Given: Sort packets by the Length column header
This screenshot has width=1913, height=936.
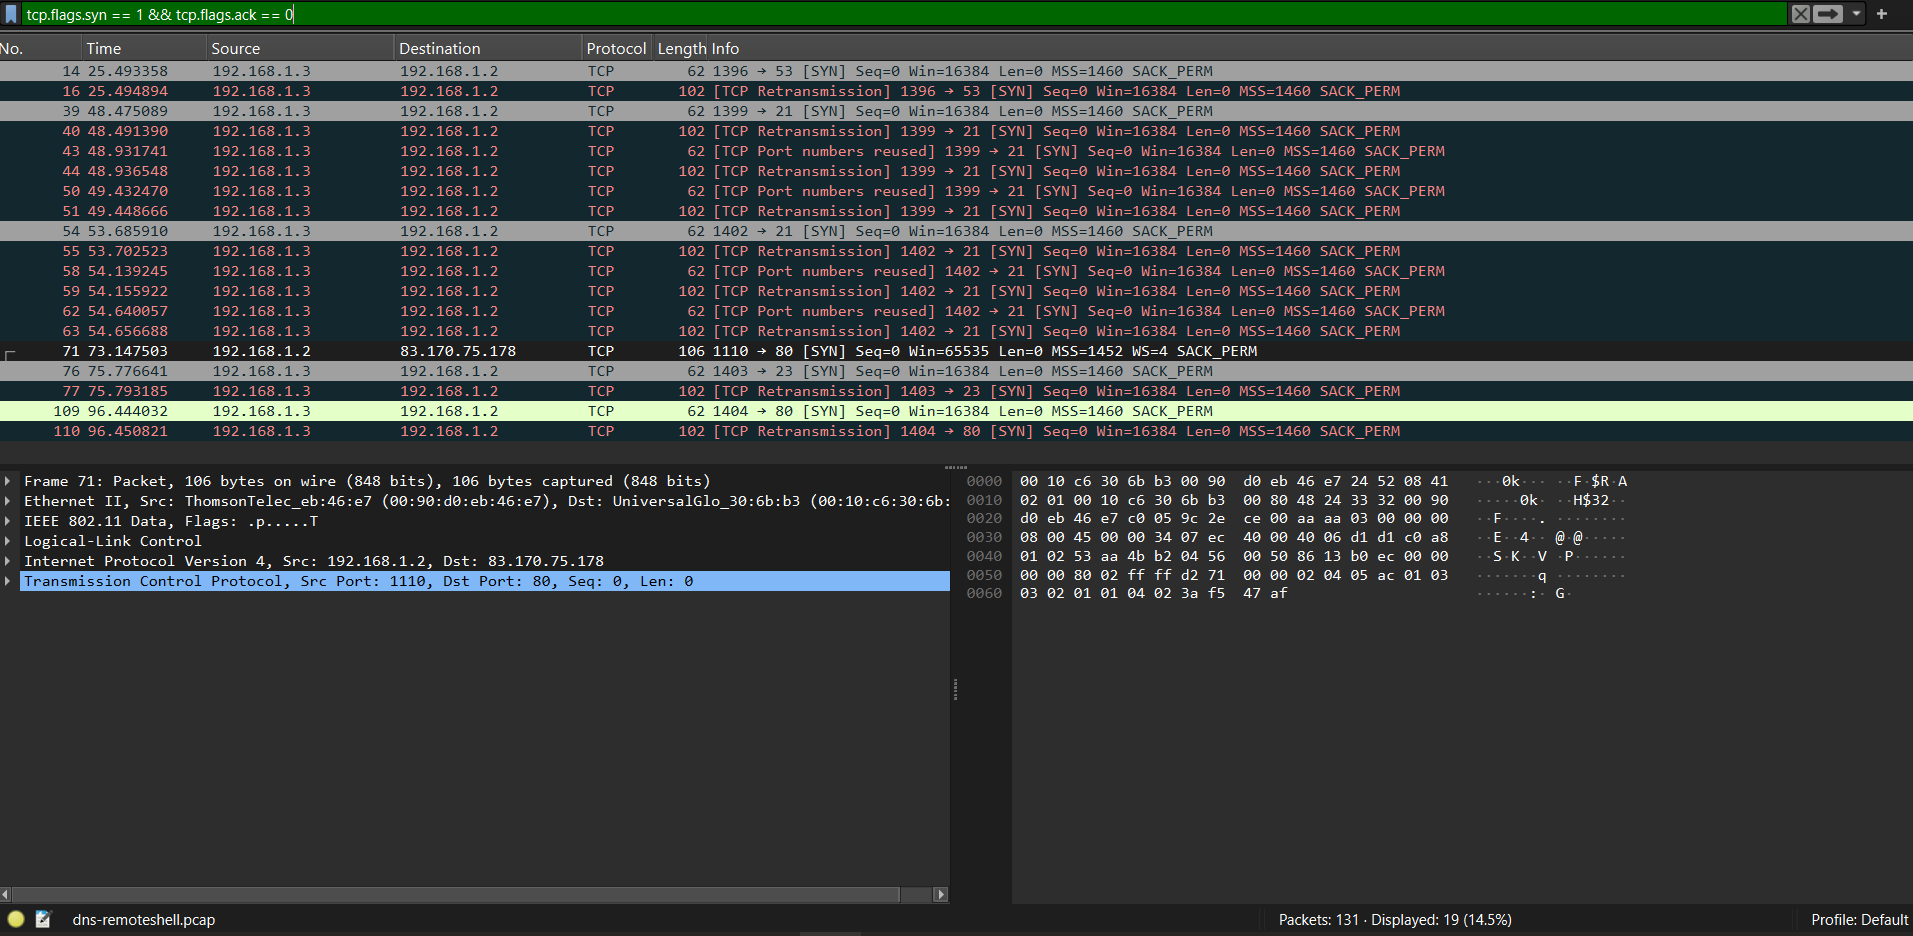Looking at the screenshot, I should coord(682,48).
